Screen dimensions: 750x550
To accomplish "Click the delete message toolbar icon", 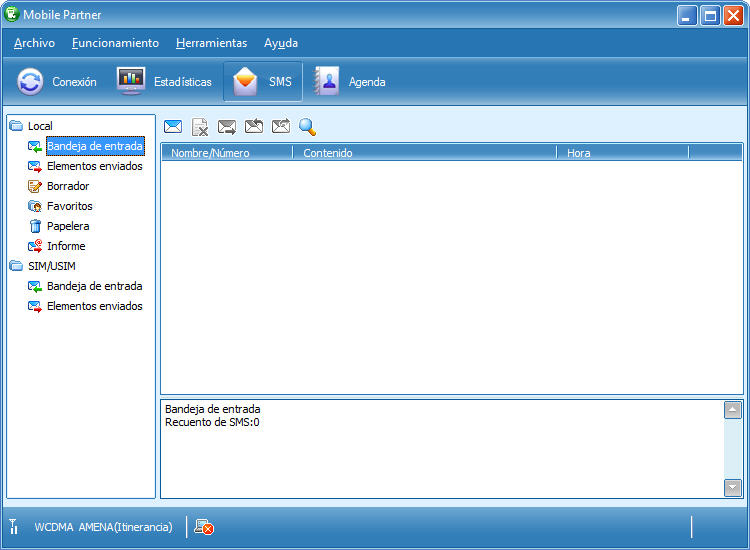I will (200, 127).
